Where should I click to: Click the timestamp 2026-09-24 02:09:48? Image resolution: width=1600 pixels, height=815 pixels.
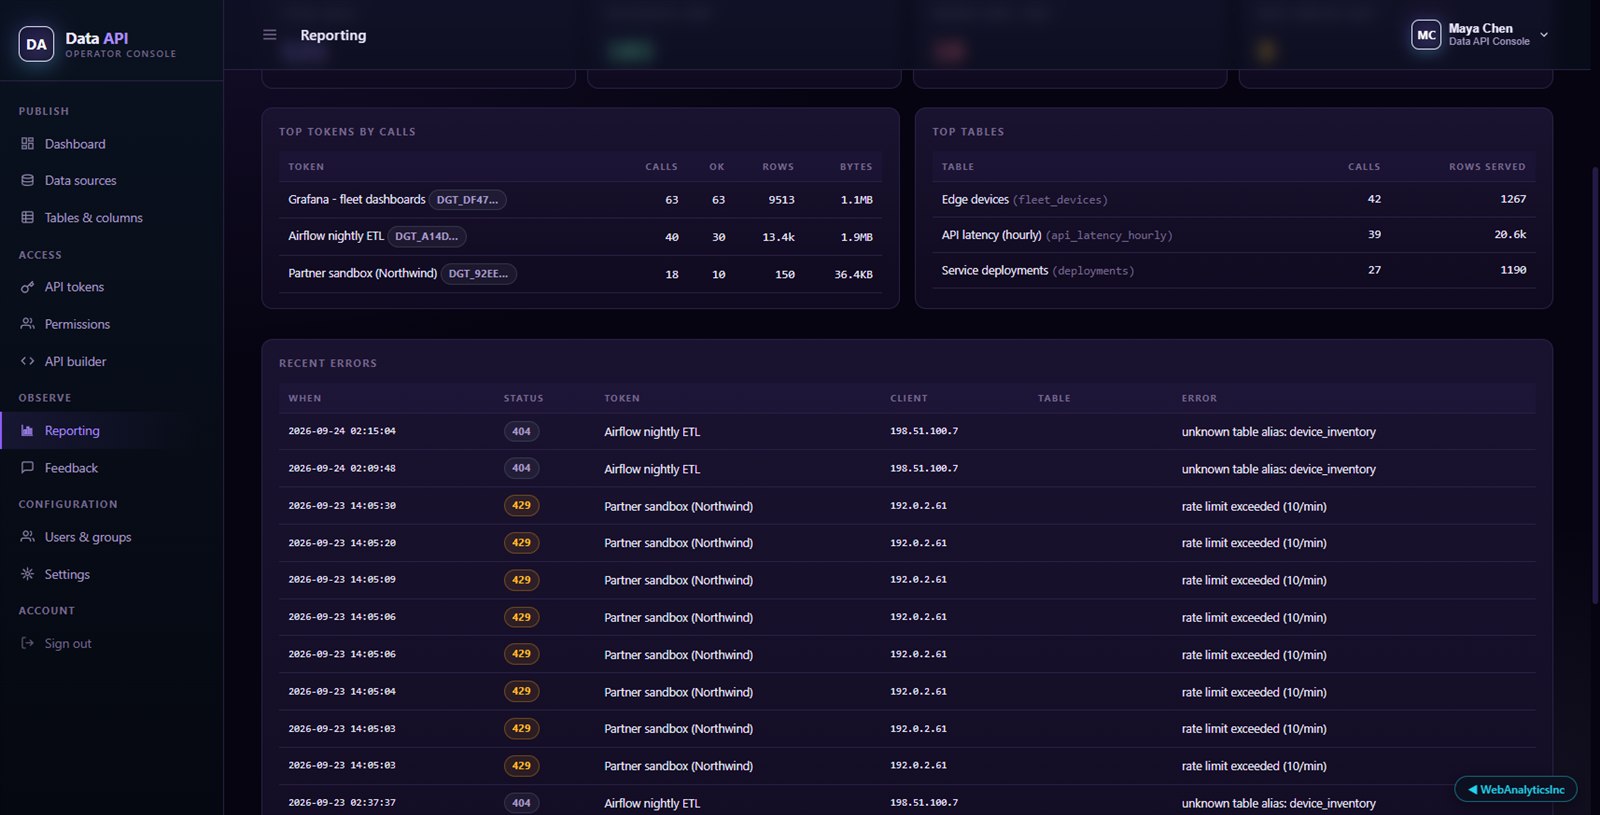[342, 469]
